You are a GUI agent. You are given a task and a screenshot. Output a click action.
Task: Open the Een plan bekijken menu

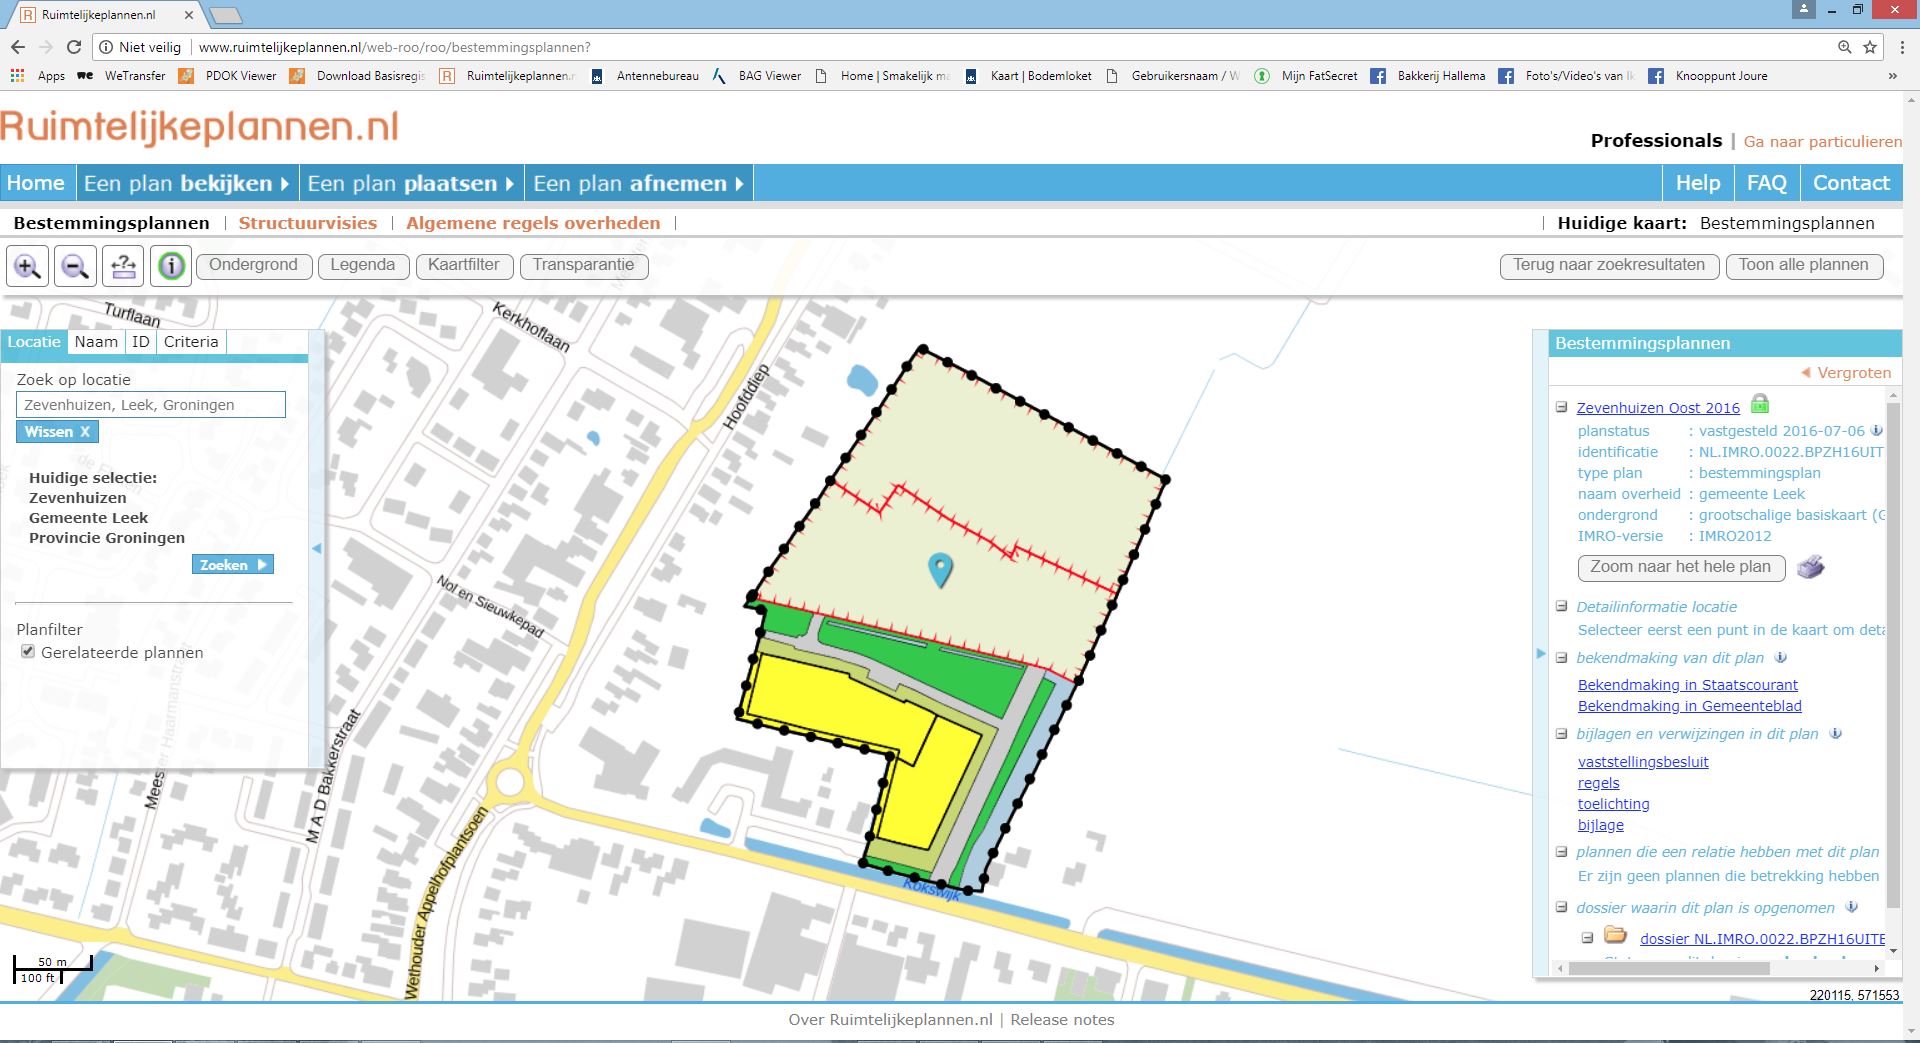tap(187, 183)
